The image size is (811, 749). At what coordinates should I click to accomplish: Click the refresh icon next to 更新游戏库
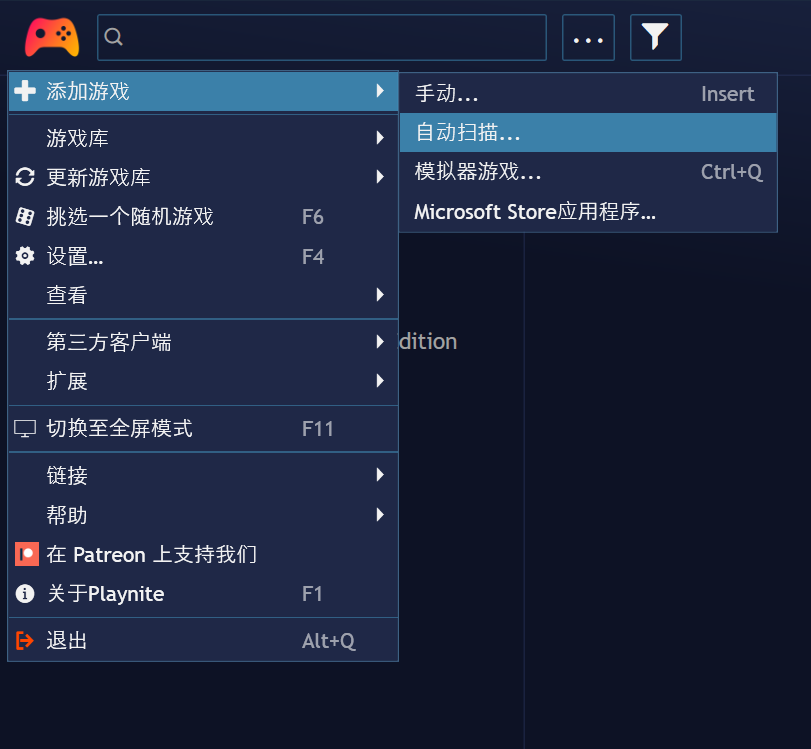pyautogui.click(x=24, y=176)
